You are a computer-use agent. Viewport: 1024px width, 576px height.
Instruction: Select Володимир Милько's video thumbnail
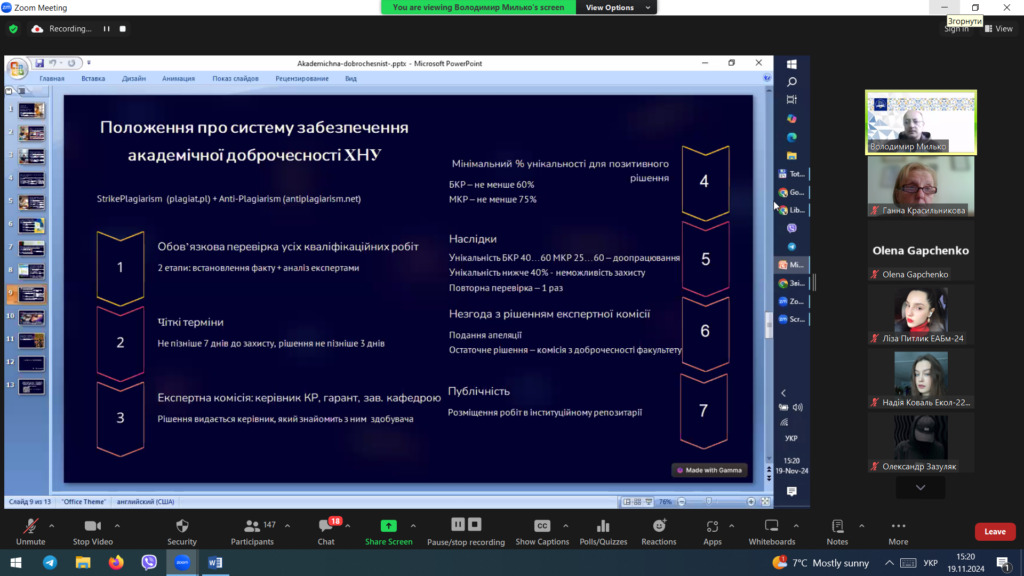click(920, 123)
